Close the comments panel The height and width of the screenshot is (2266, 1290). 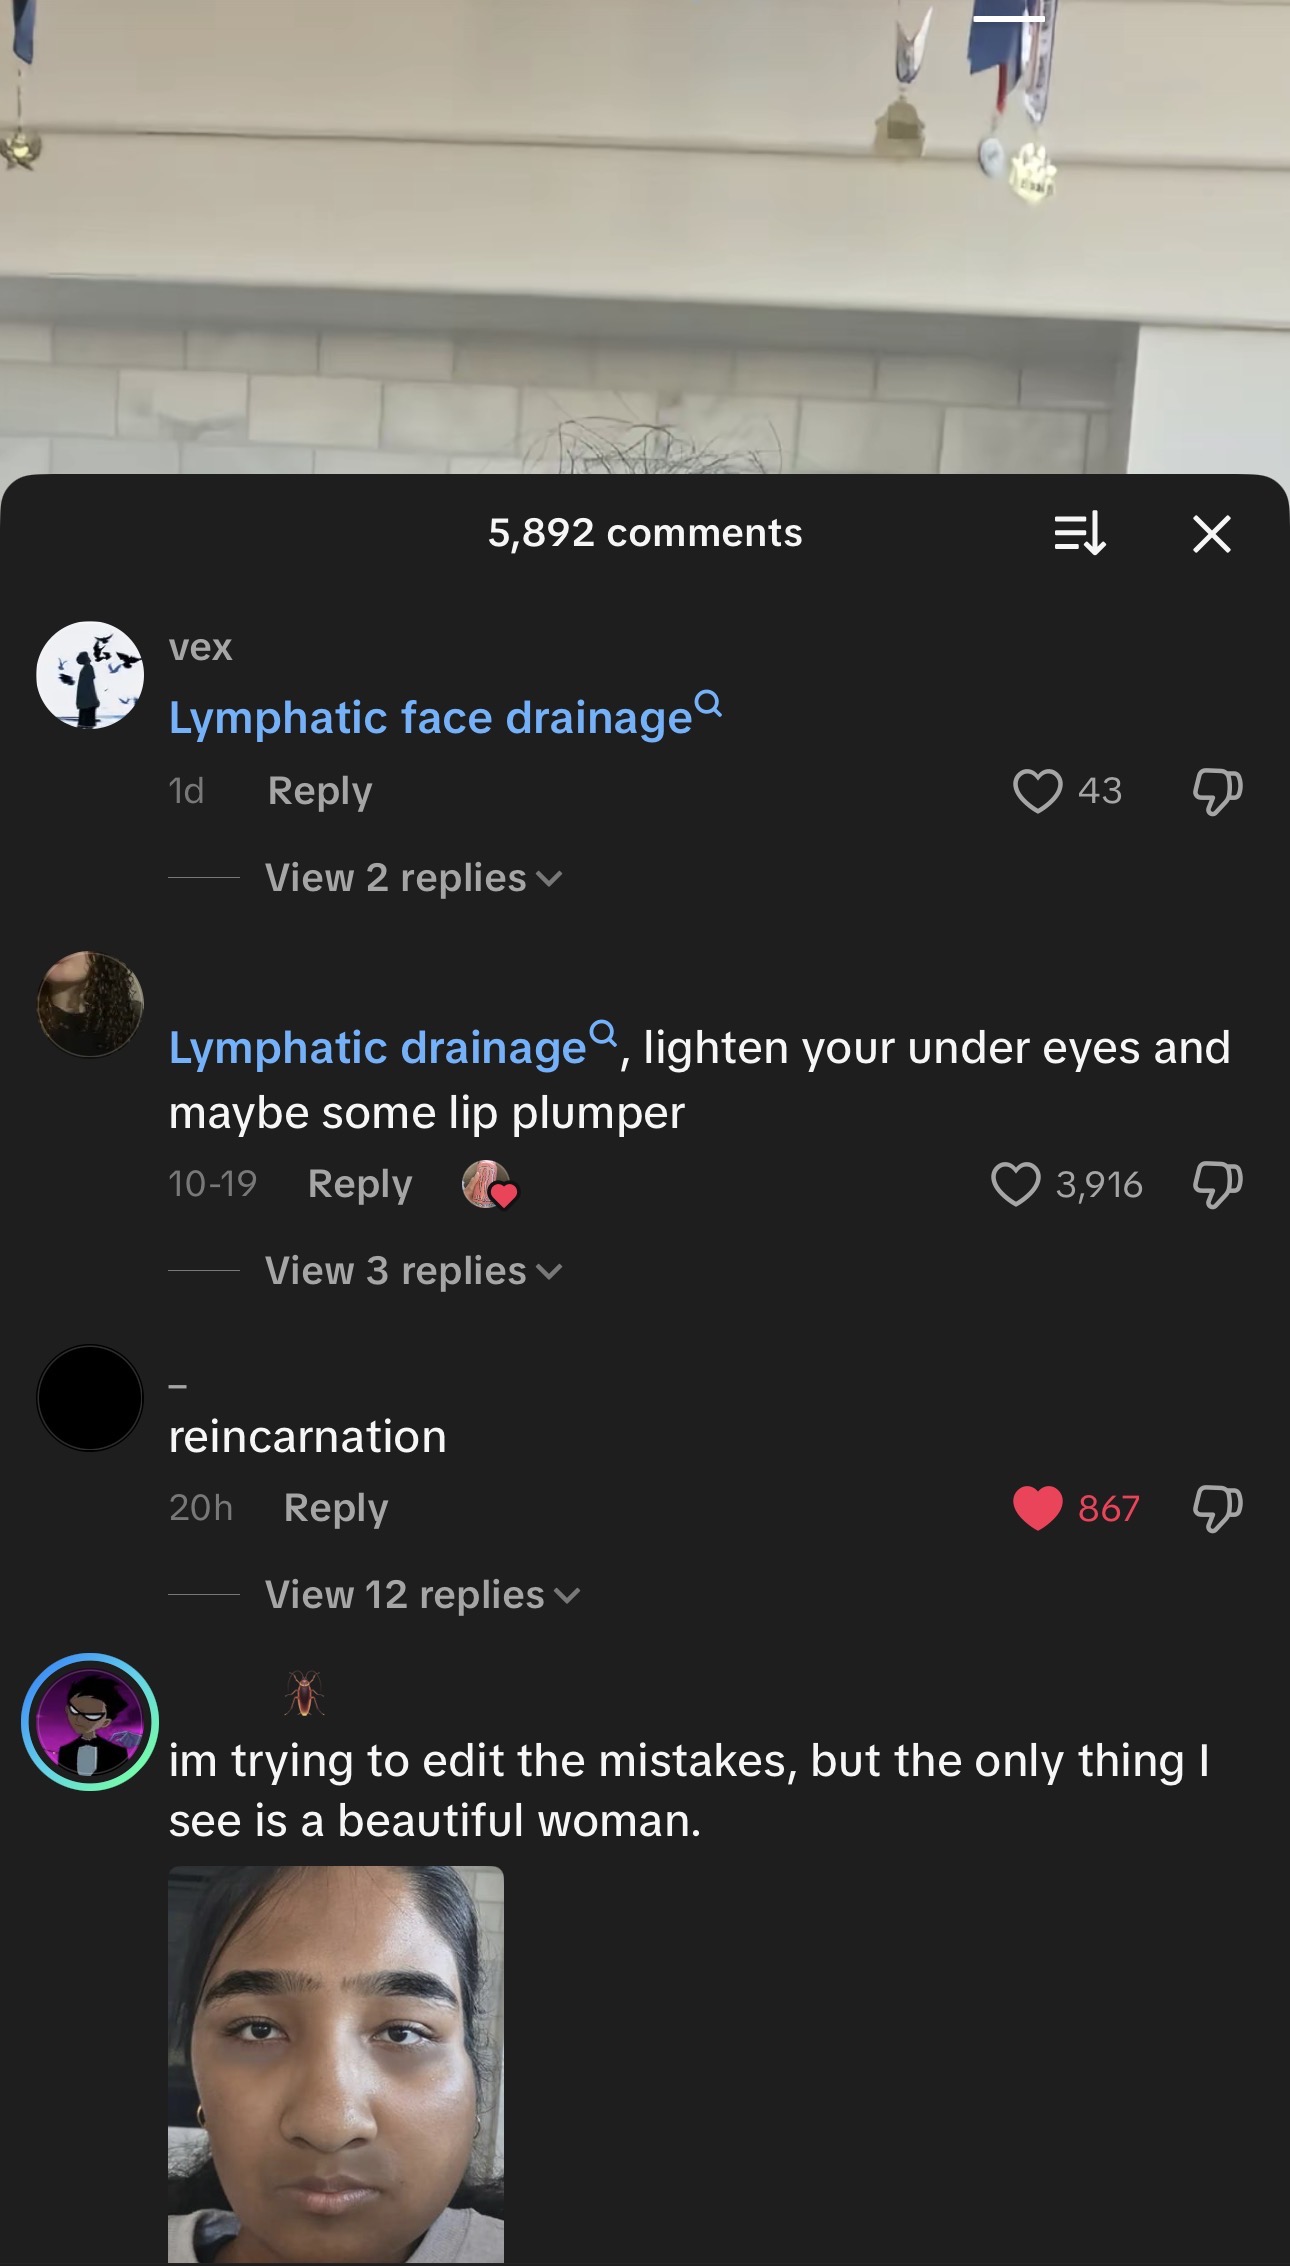1211,533
